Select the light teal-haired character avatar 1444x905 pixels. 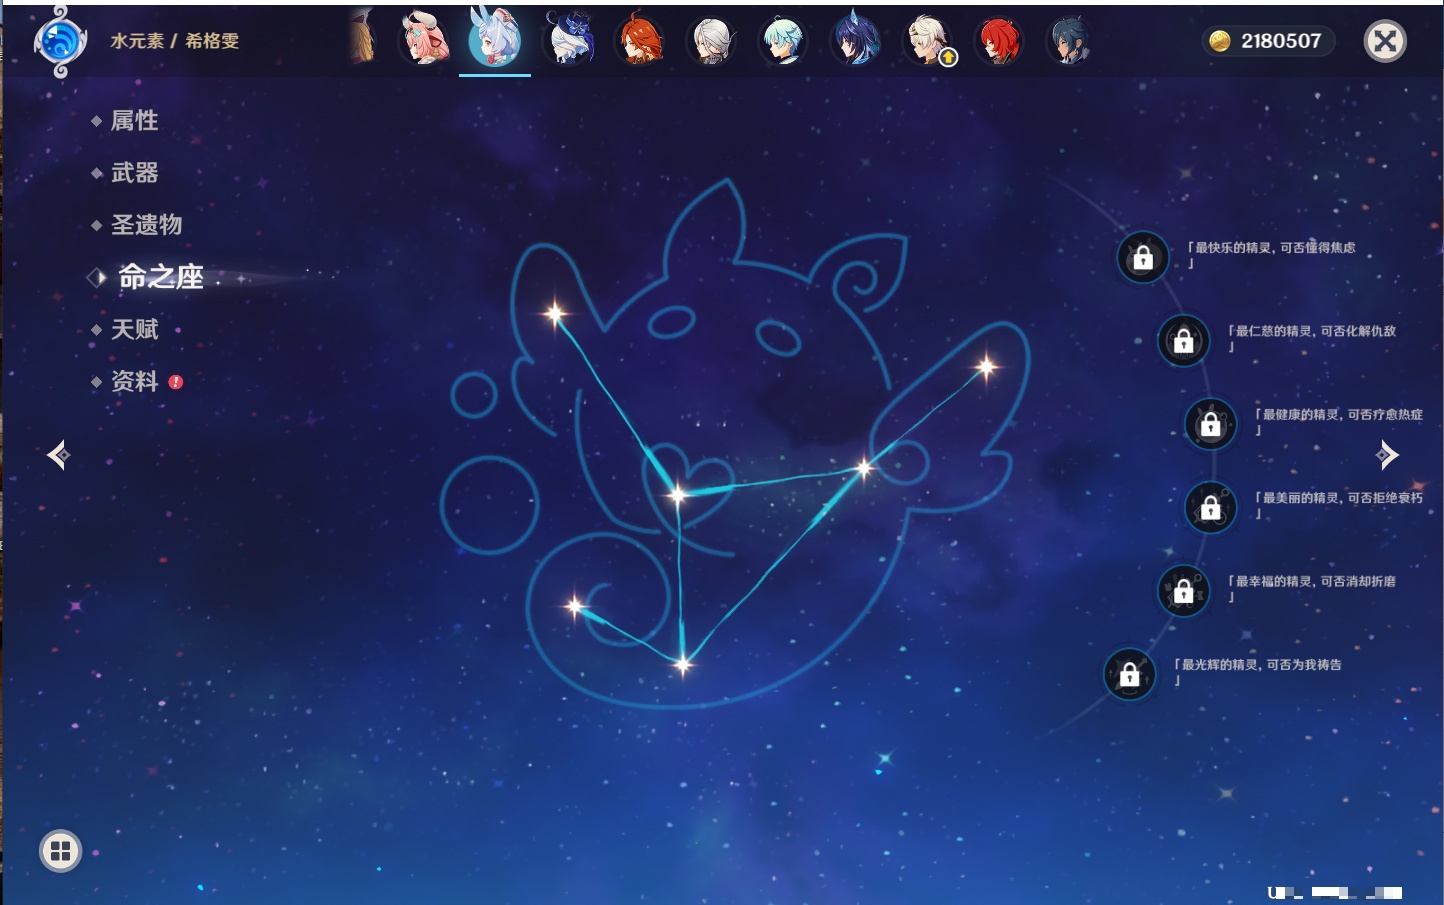pyautogui.click(x=783, y=40)
